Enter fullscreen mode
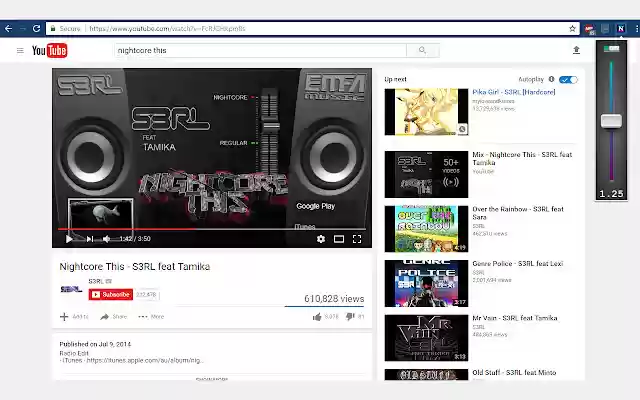 (x=357, y=239)
